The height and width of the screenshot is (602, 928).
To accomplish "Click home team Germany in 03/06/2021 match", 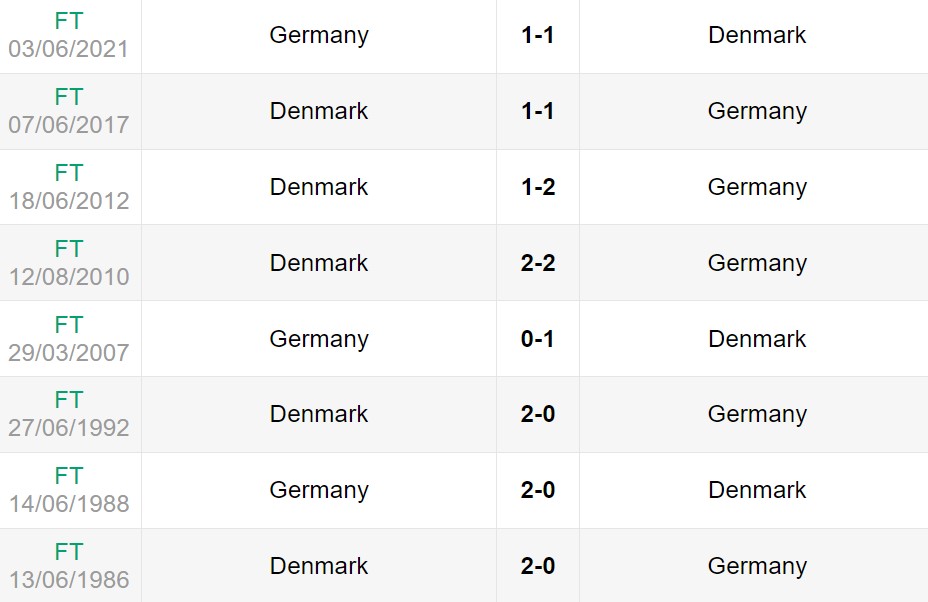I will tap(319, 35).
